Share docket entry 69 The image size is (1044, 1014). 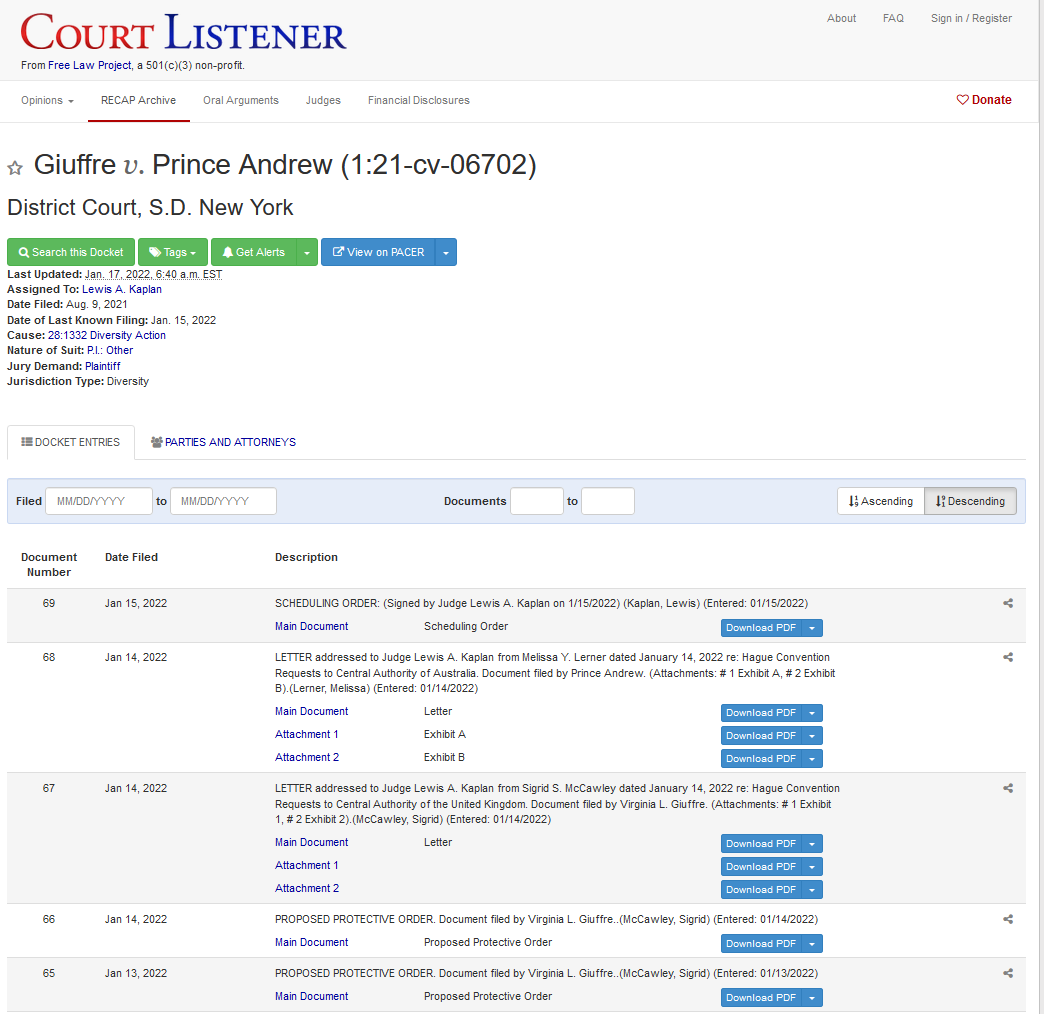coord(1008,603)
